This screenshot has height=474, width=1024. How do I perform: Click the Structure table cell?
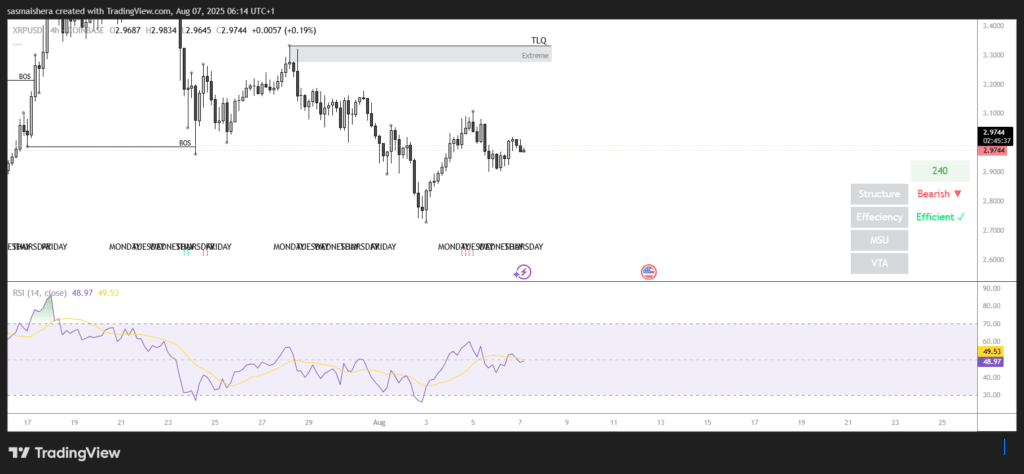coord(879,194)
